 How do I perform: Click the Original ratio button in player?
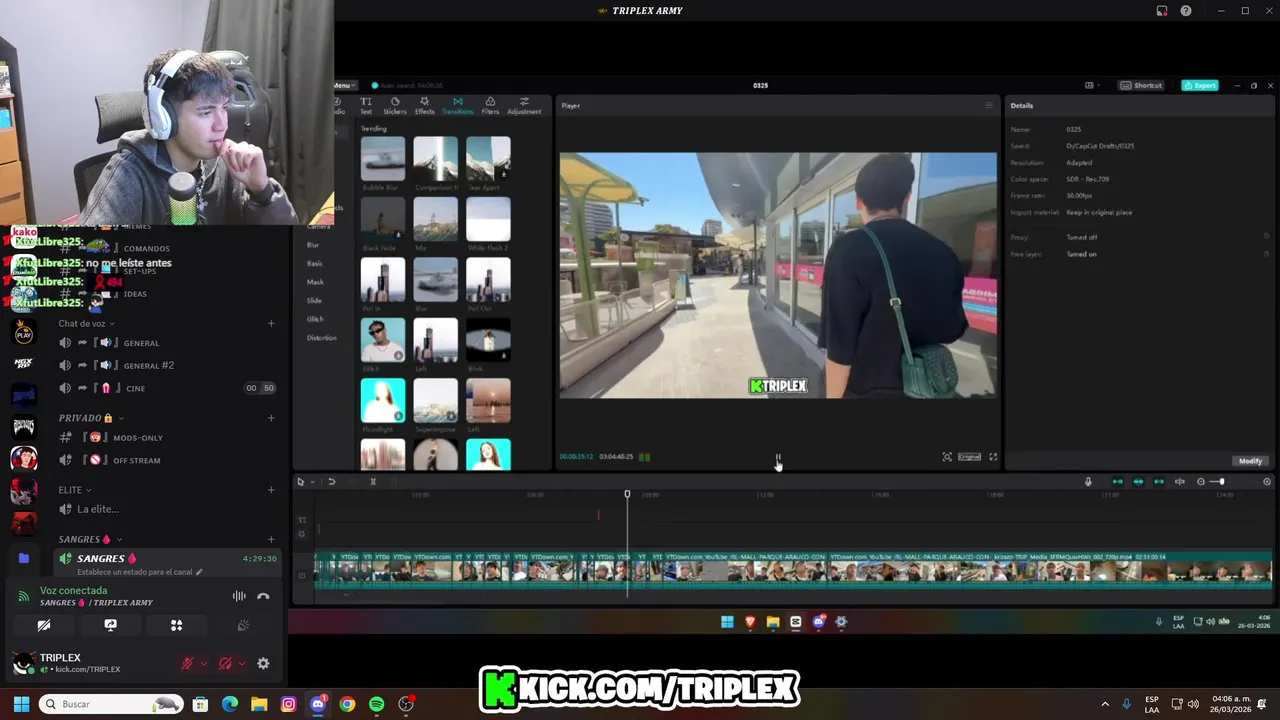pyautogui.click(x=970, y=457)
